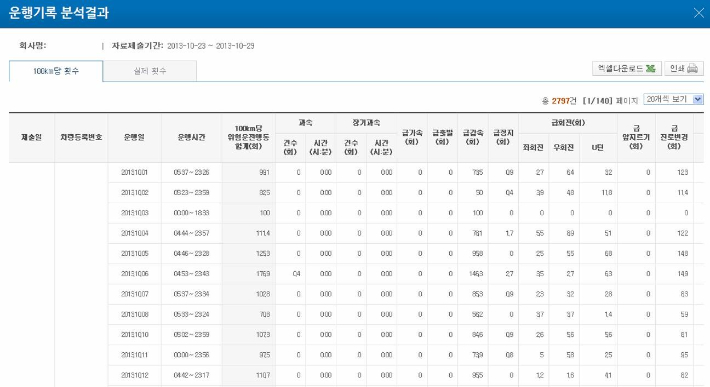Click the green Excel icon on 엑셀다운로드
Image resolution: width=710 pixels, height=387 pixels.
(x=651, y=68)
